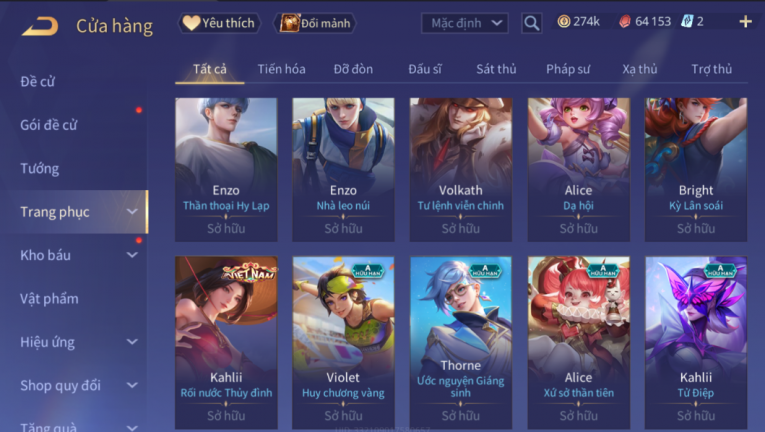Switch to the Pháp sư tab

[x=568, y=69]
